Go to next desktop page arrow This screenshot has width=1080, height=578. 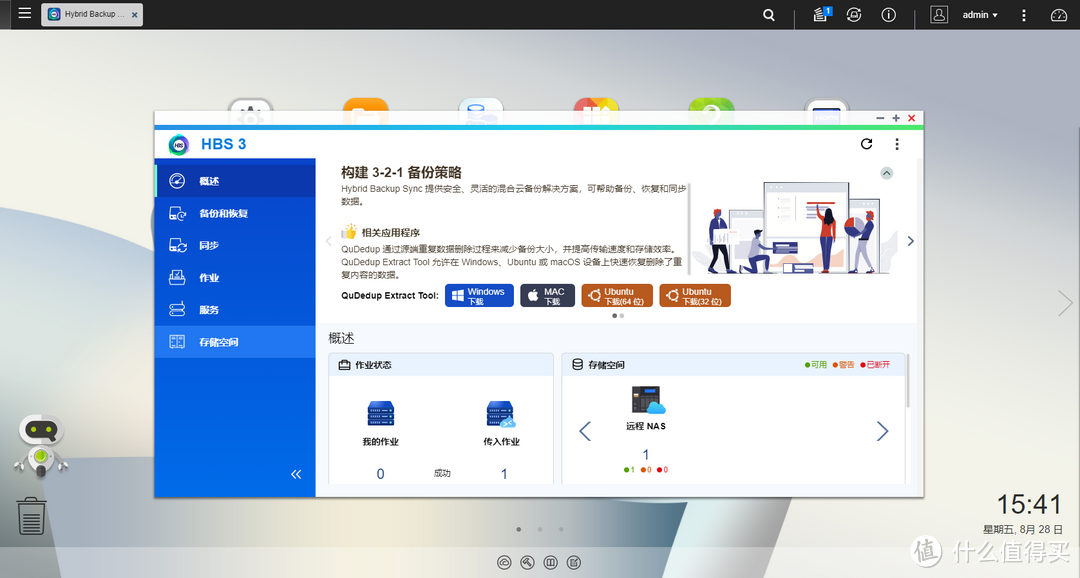(1066, 303)
